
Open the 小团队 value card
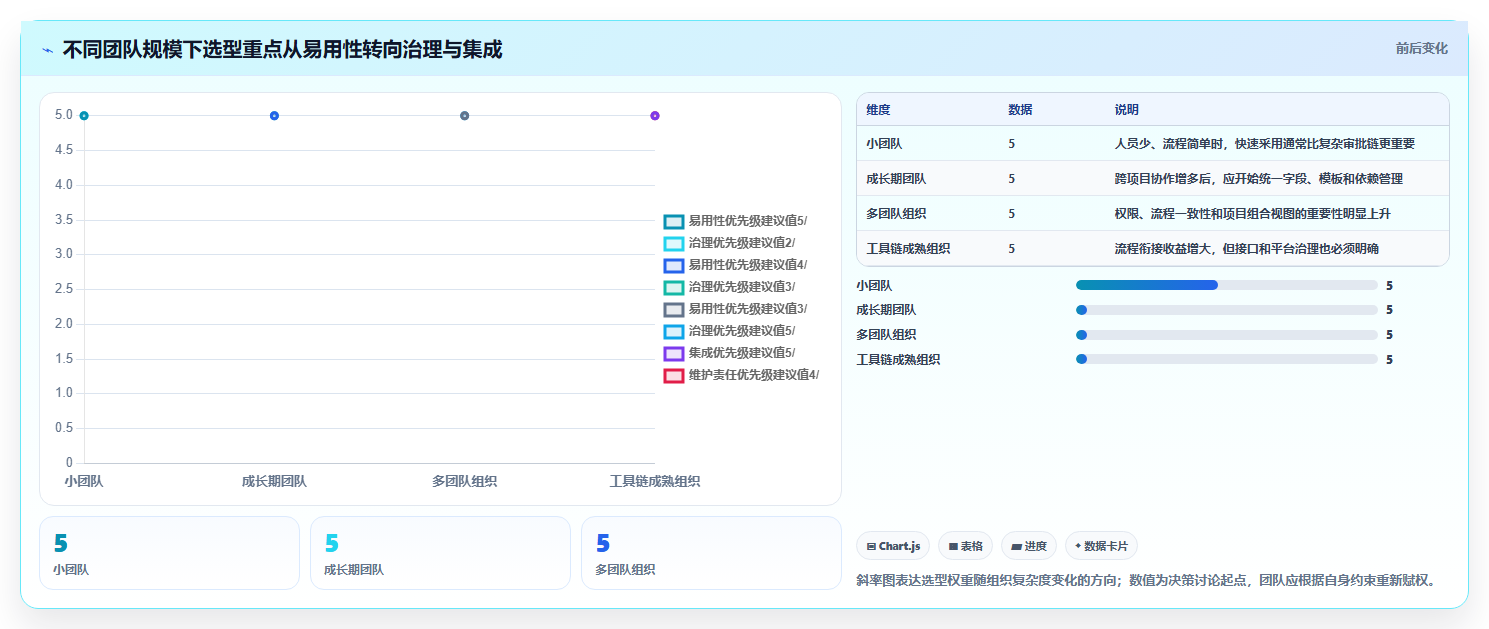[169, 553]
